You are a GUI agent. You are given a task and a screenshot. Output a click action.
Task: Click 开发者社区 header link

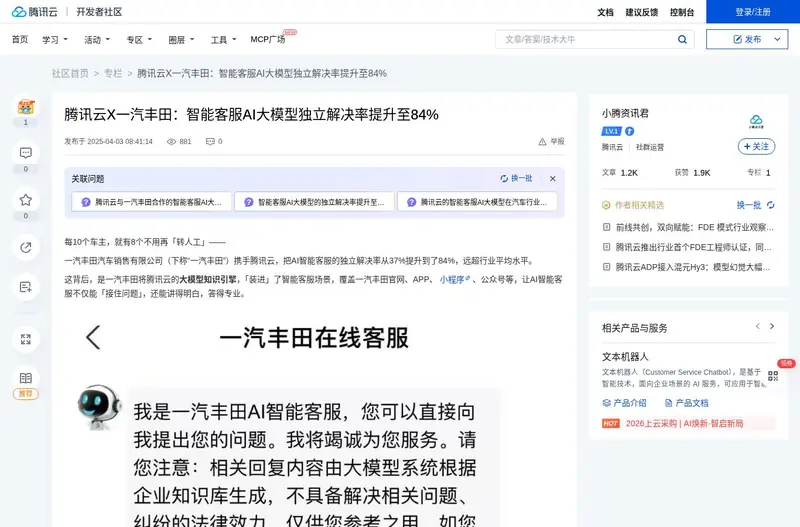click(x=99, y=12)
